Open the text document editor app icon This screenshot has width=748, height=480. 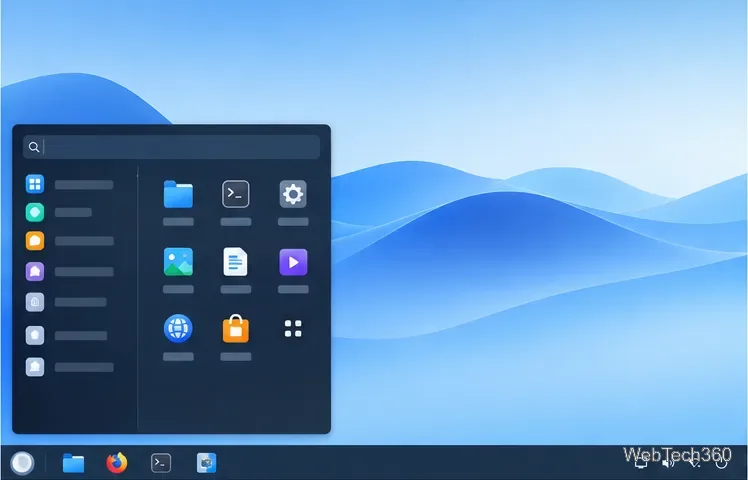point(236,262)
